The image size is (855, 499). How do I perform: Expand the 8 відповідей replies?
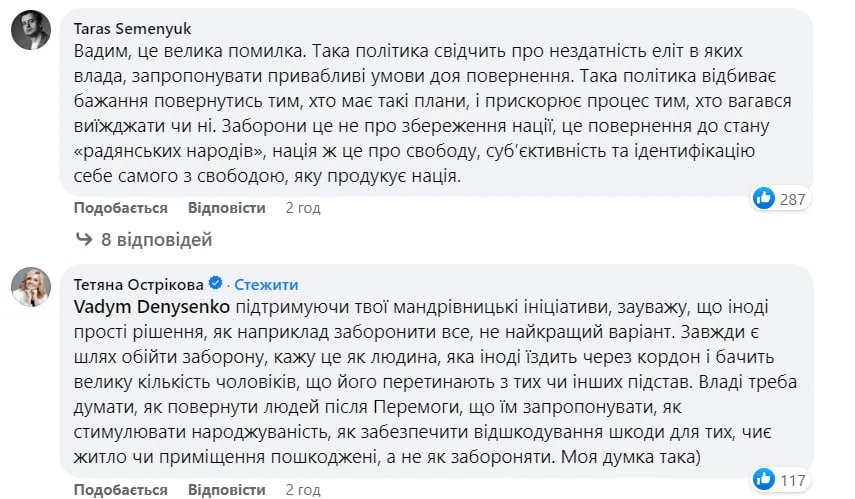pyautogui.click(x=157, y=240)
